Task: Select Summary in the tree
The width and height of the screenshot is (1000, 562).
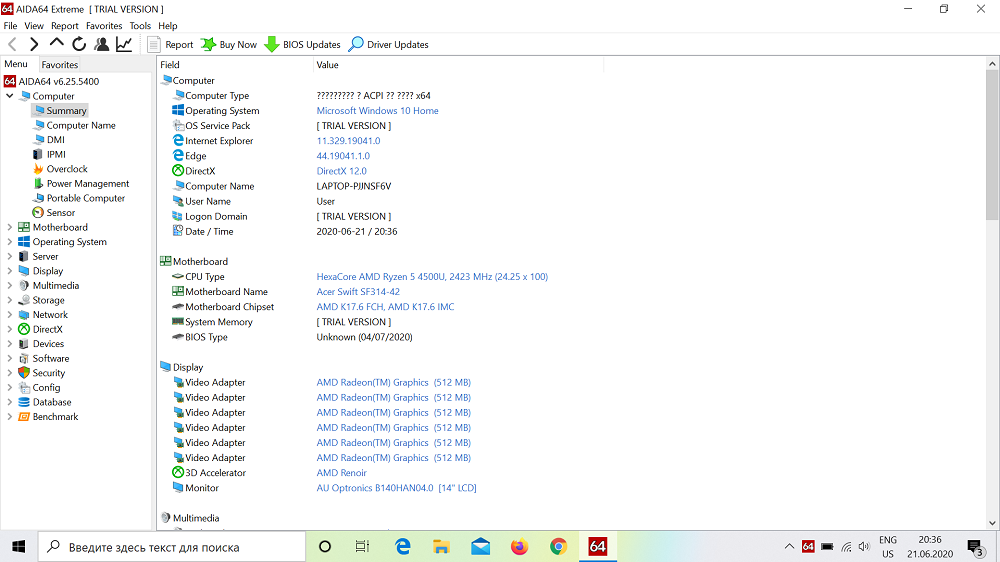Action: click(x=59, y=110)
